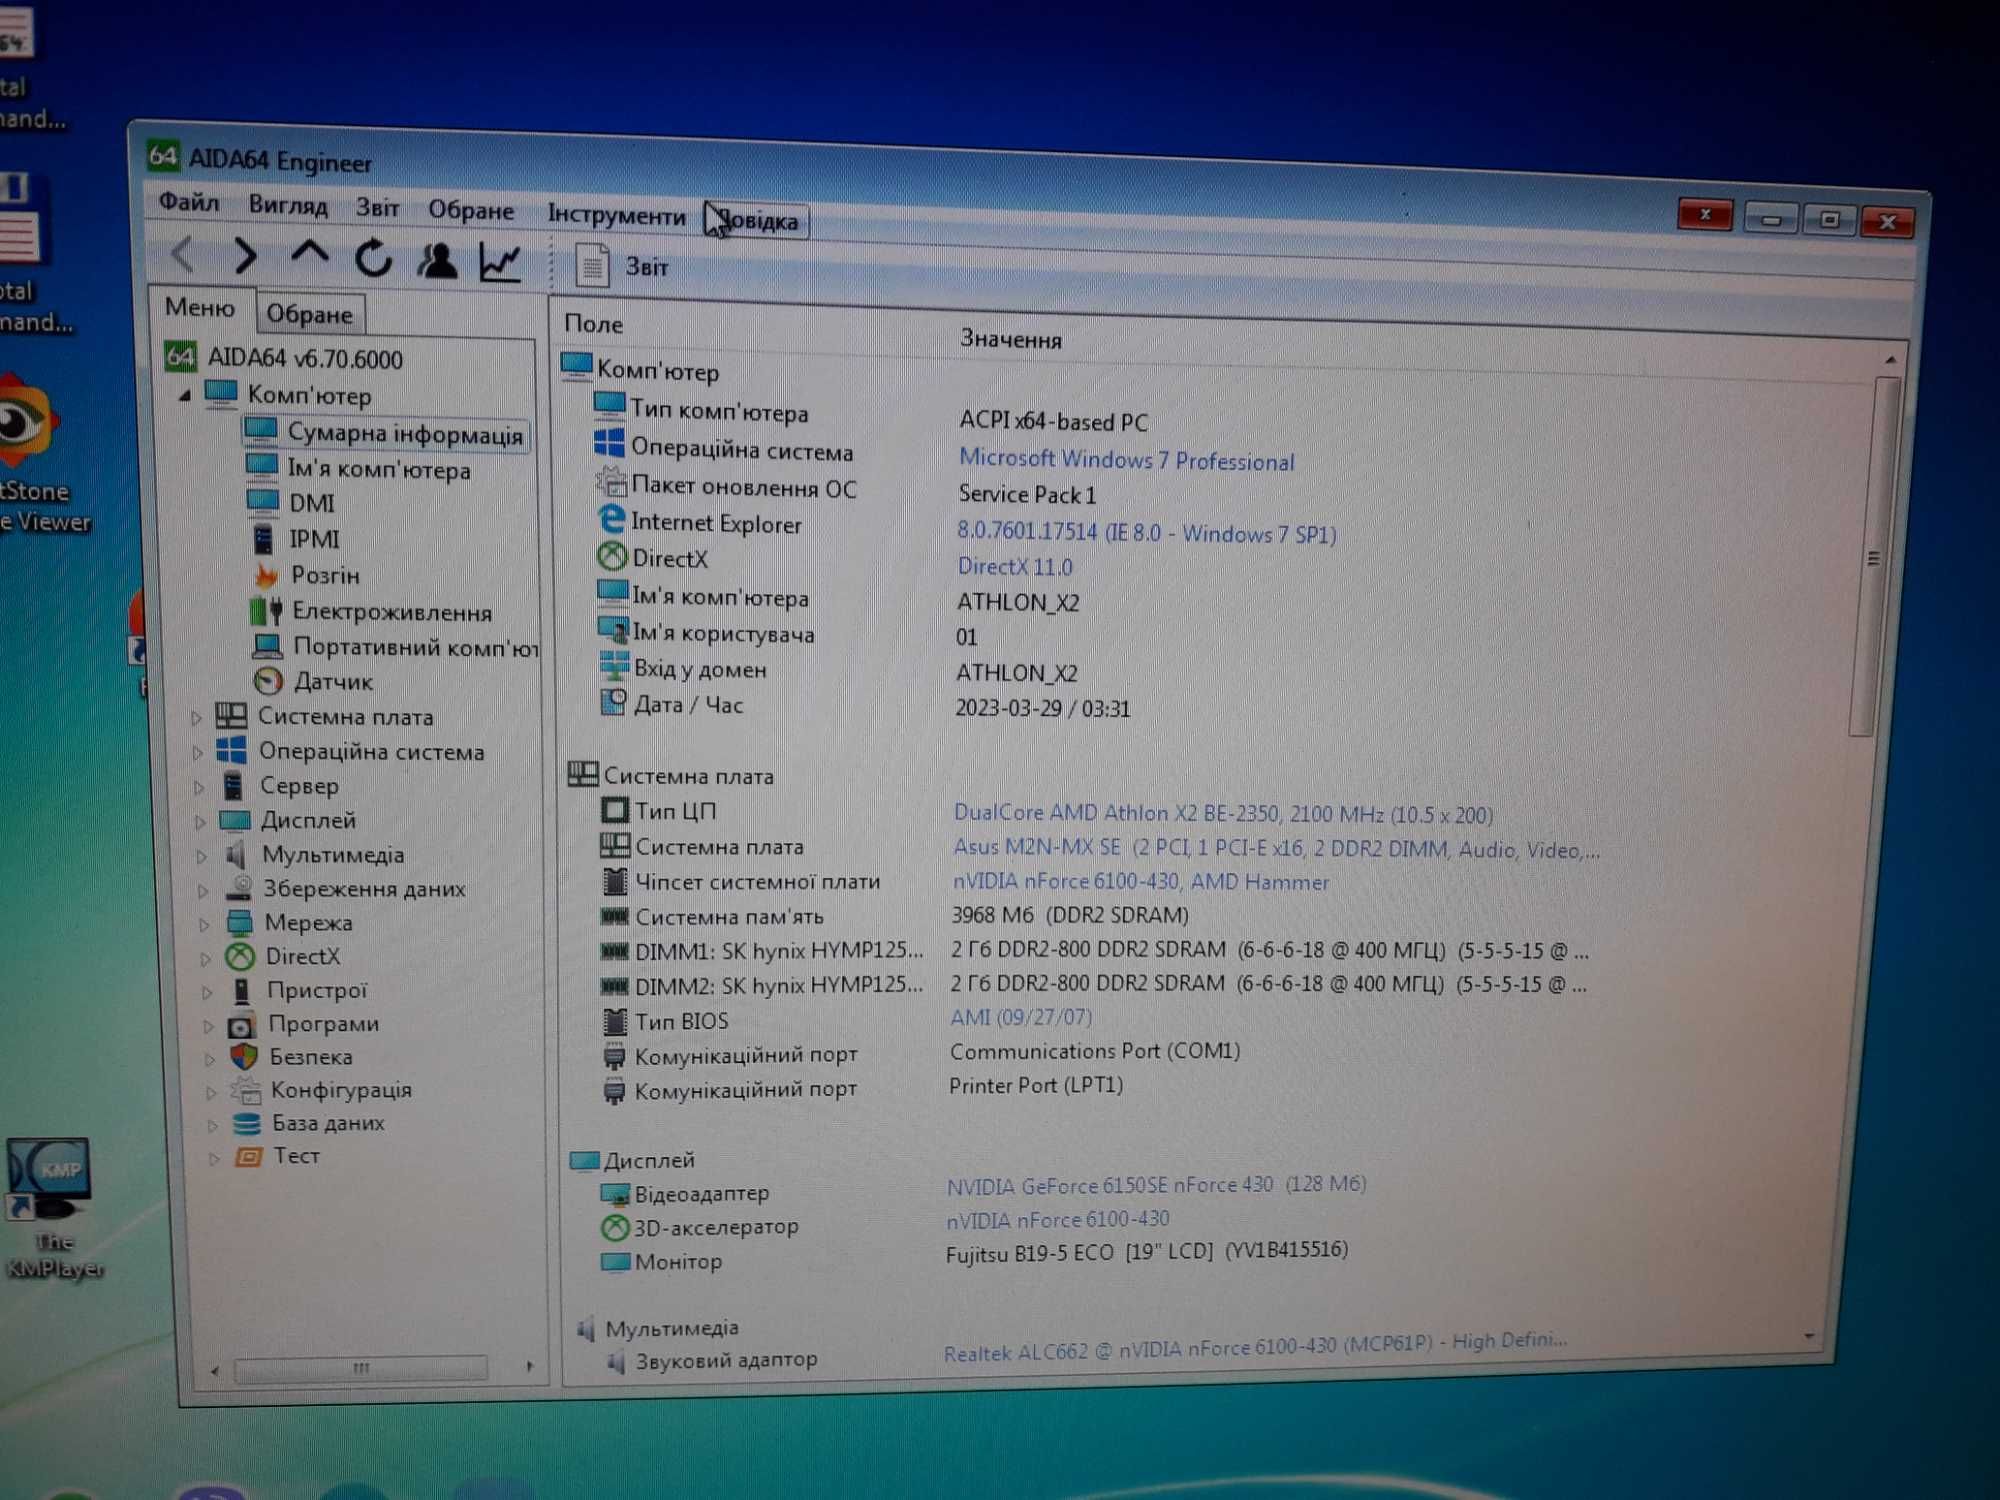Open the graph chart icon in the toolbar

[x=500, y=263]
